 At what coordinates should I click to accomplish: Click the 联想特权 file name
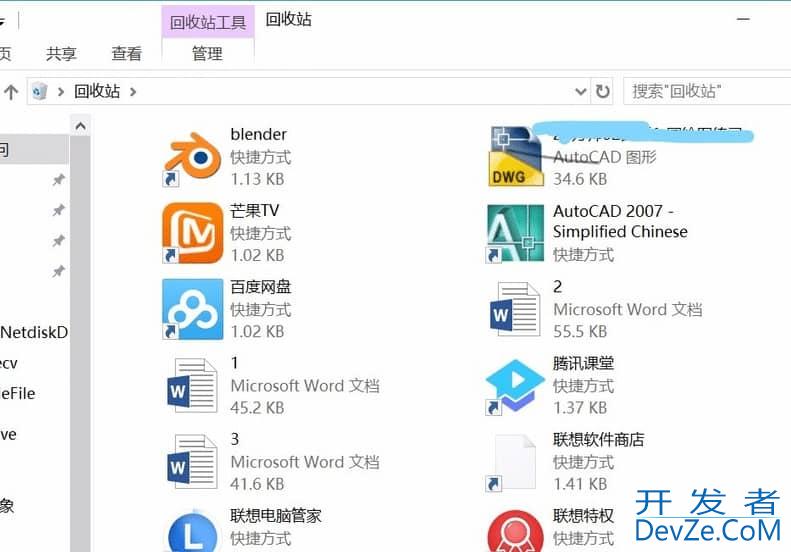[584, 515]
